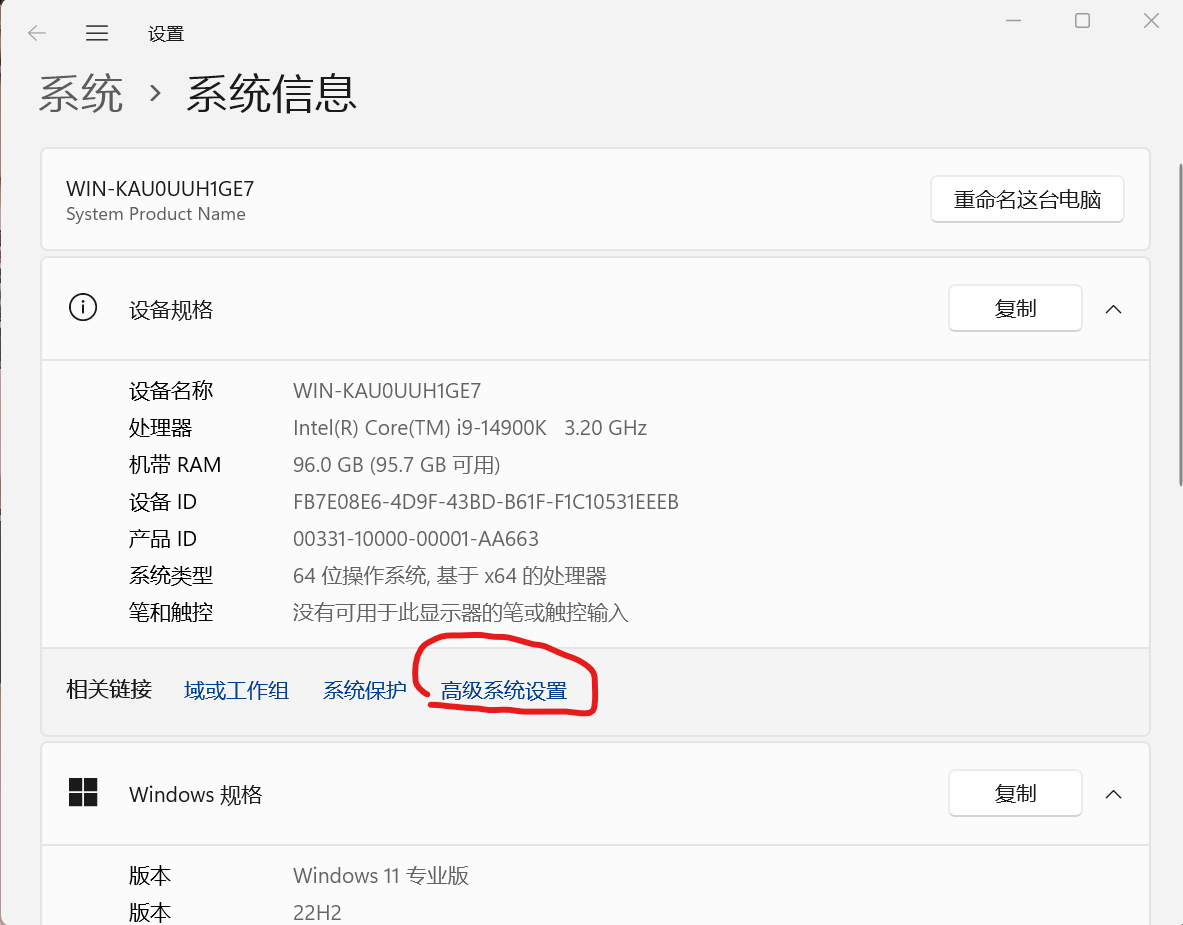The image size is (1183, 925).
Task: Navigate to 系统 breadcrumb
Action: pos(81,94)
